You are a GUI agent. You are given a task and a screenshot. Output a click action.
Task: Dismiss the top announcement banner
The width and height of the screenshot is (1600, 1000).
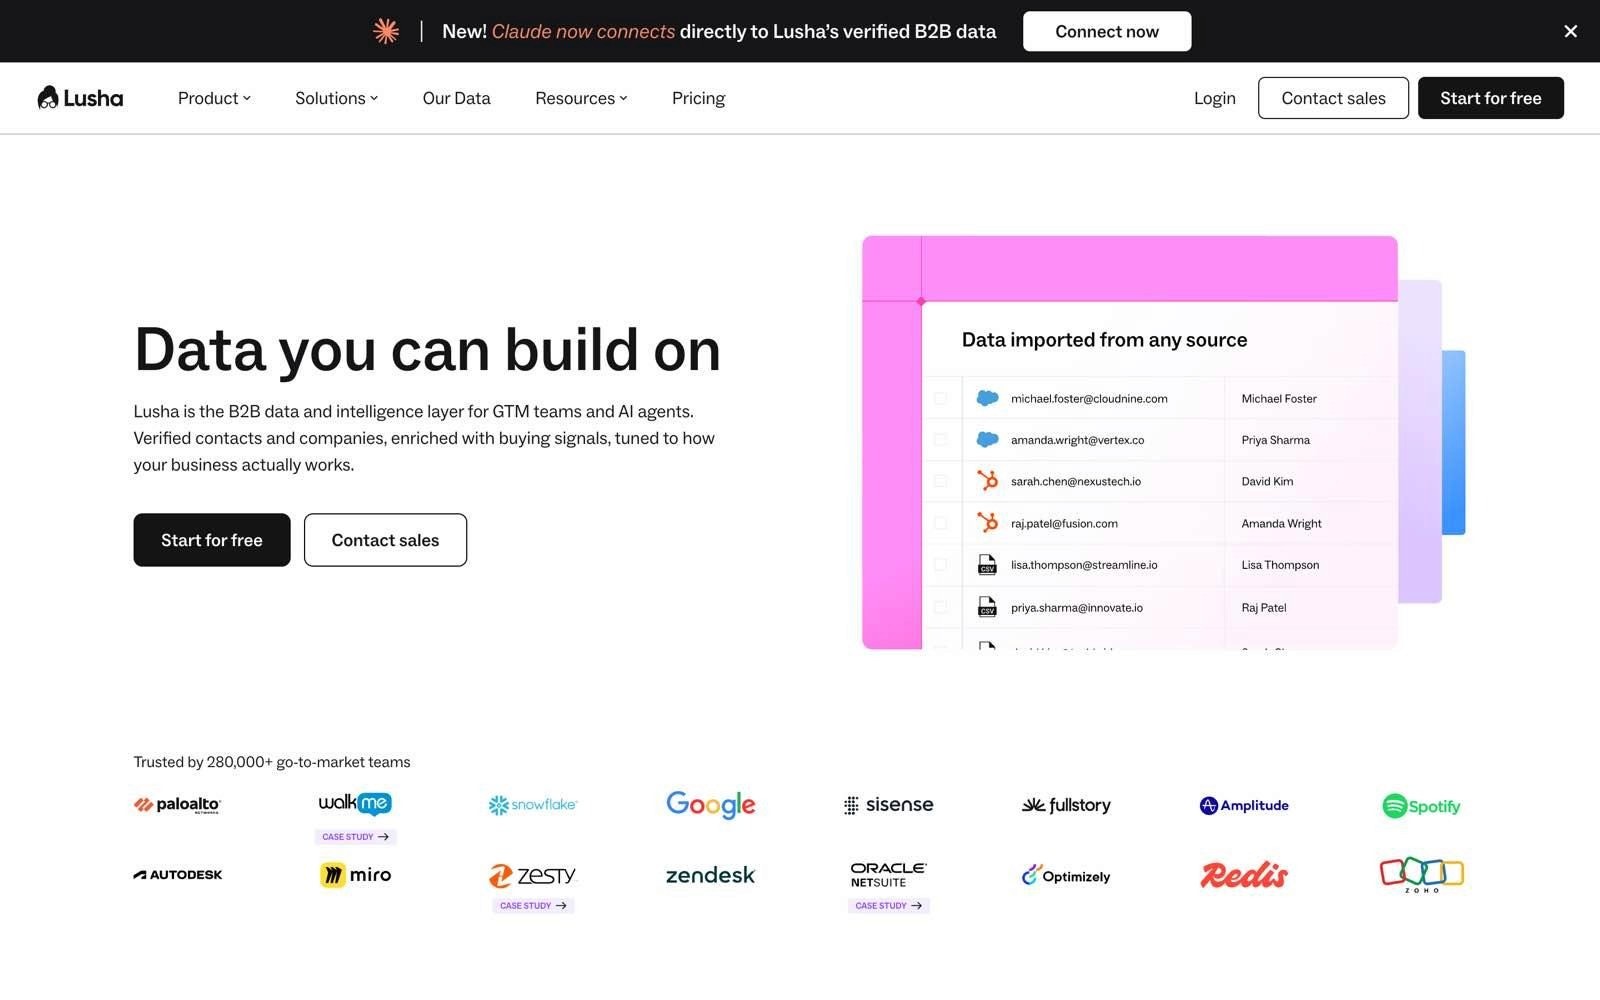pos(1570,31)
